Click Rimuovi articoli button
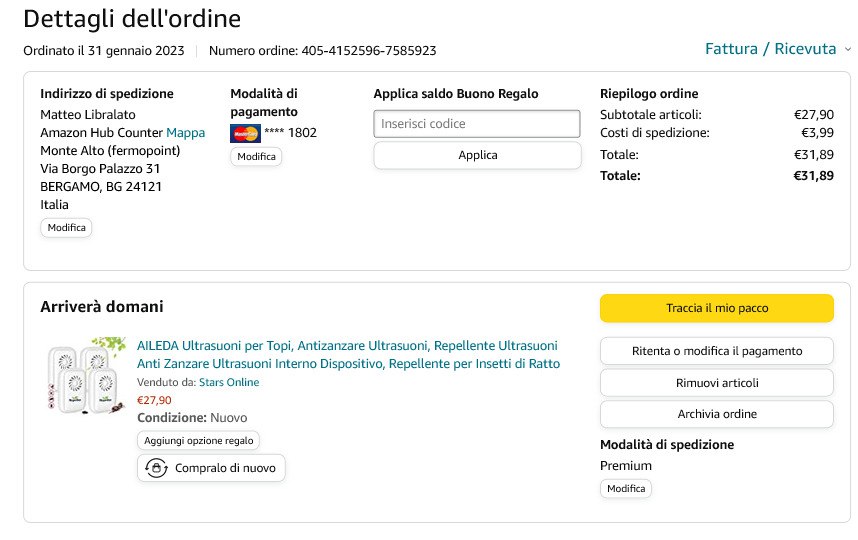 click(x=716, y=383)
